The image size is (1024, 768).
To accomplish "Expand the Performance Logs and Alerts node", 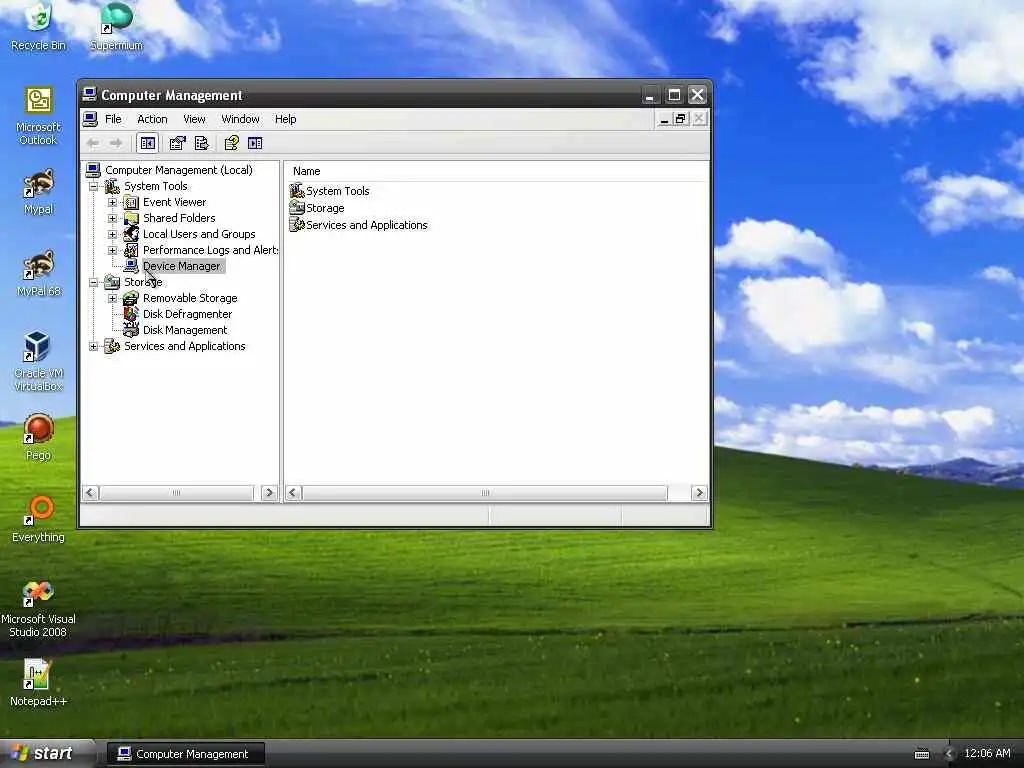I will pyautogui.click(x=112, y=250).
